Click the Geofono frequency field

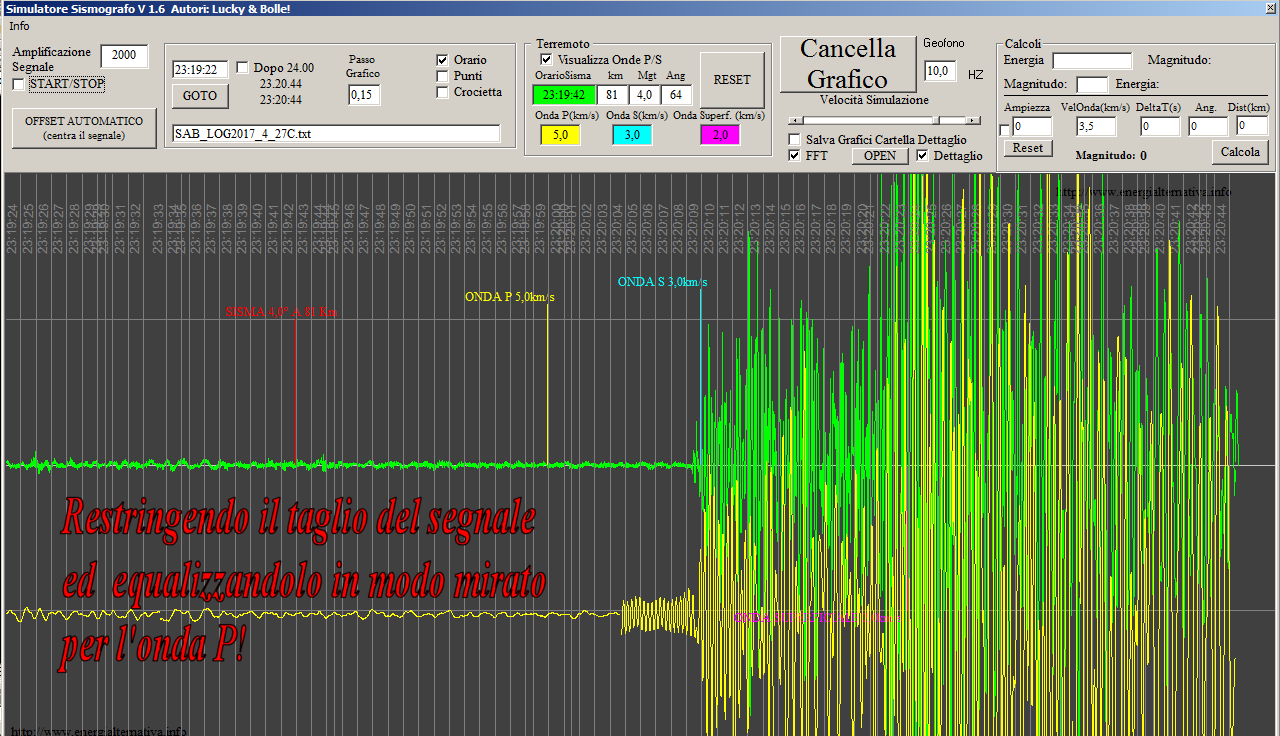pyautogui.click(x=940, y=71)
